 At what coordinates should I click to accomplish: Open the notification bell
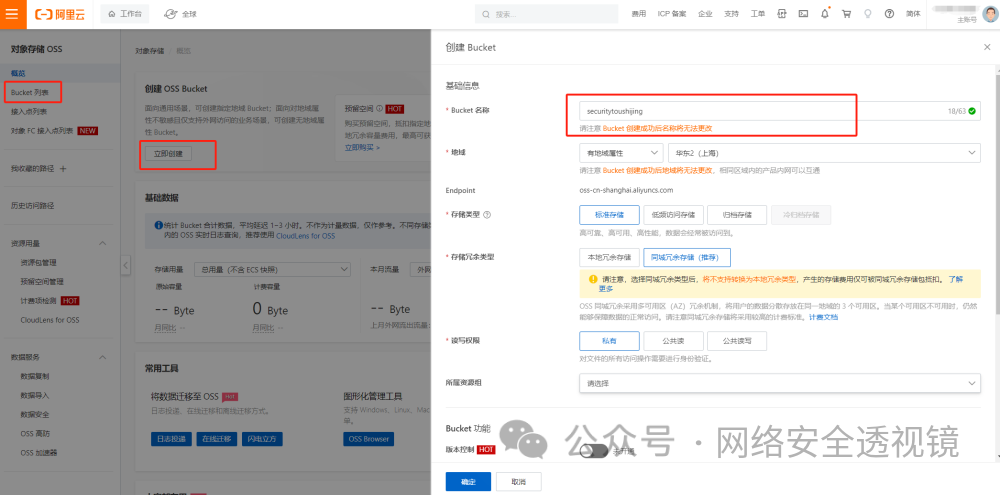point(825,14)
